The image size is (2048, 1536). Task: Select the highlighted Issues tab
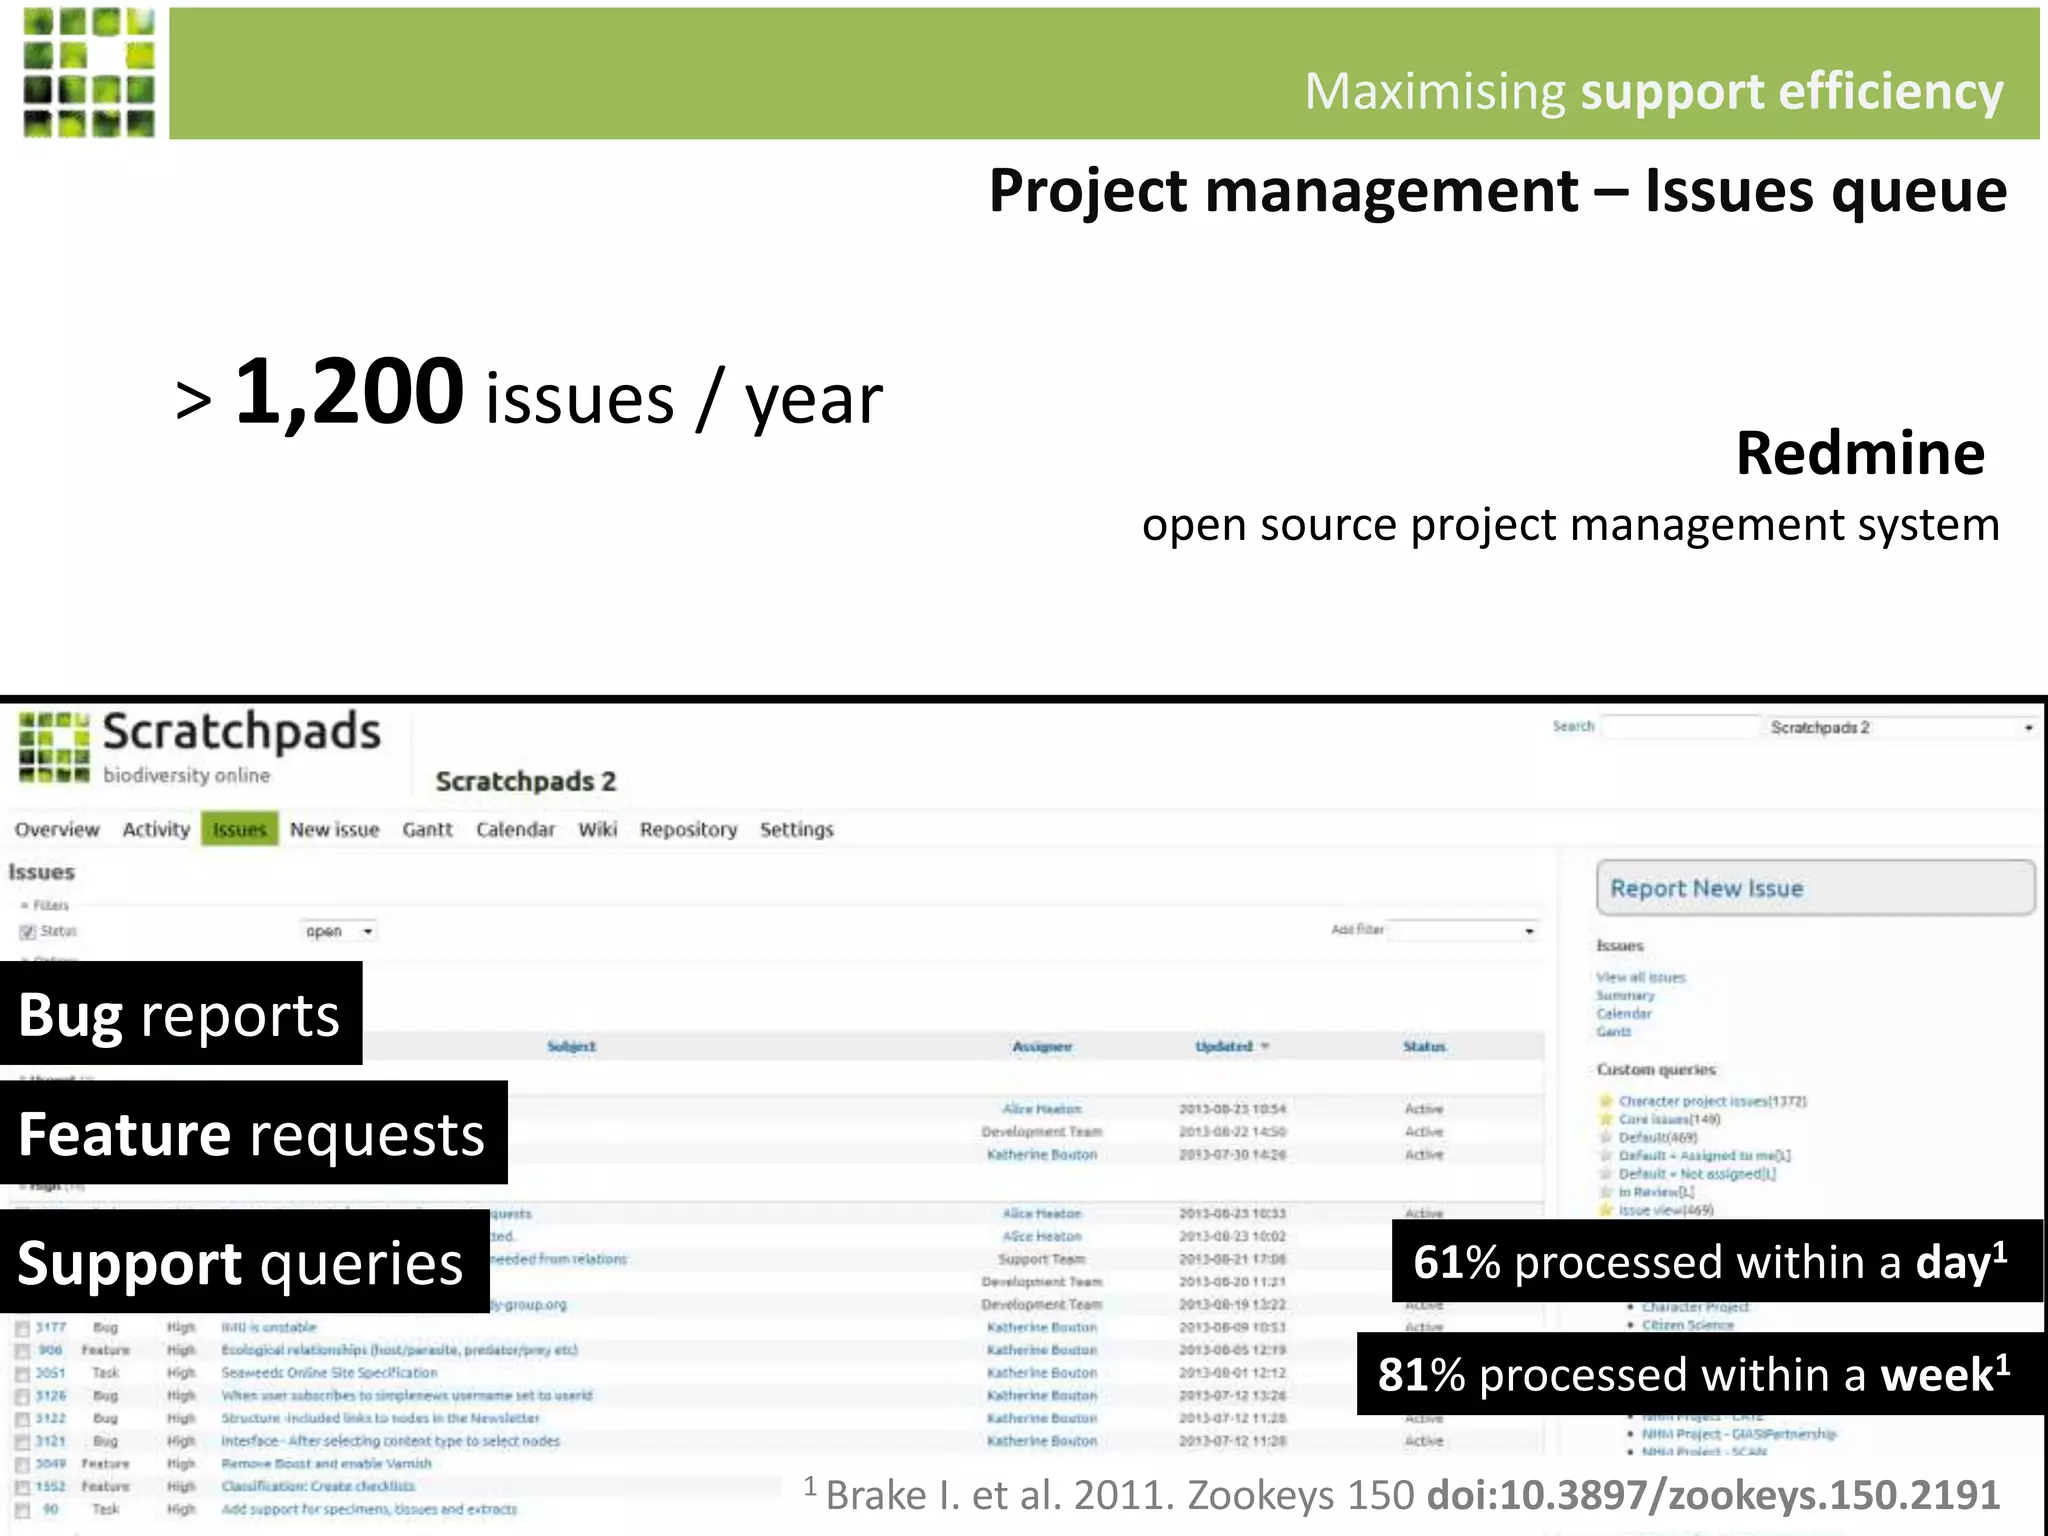click(240, 829)
